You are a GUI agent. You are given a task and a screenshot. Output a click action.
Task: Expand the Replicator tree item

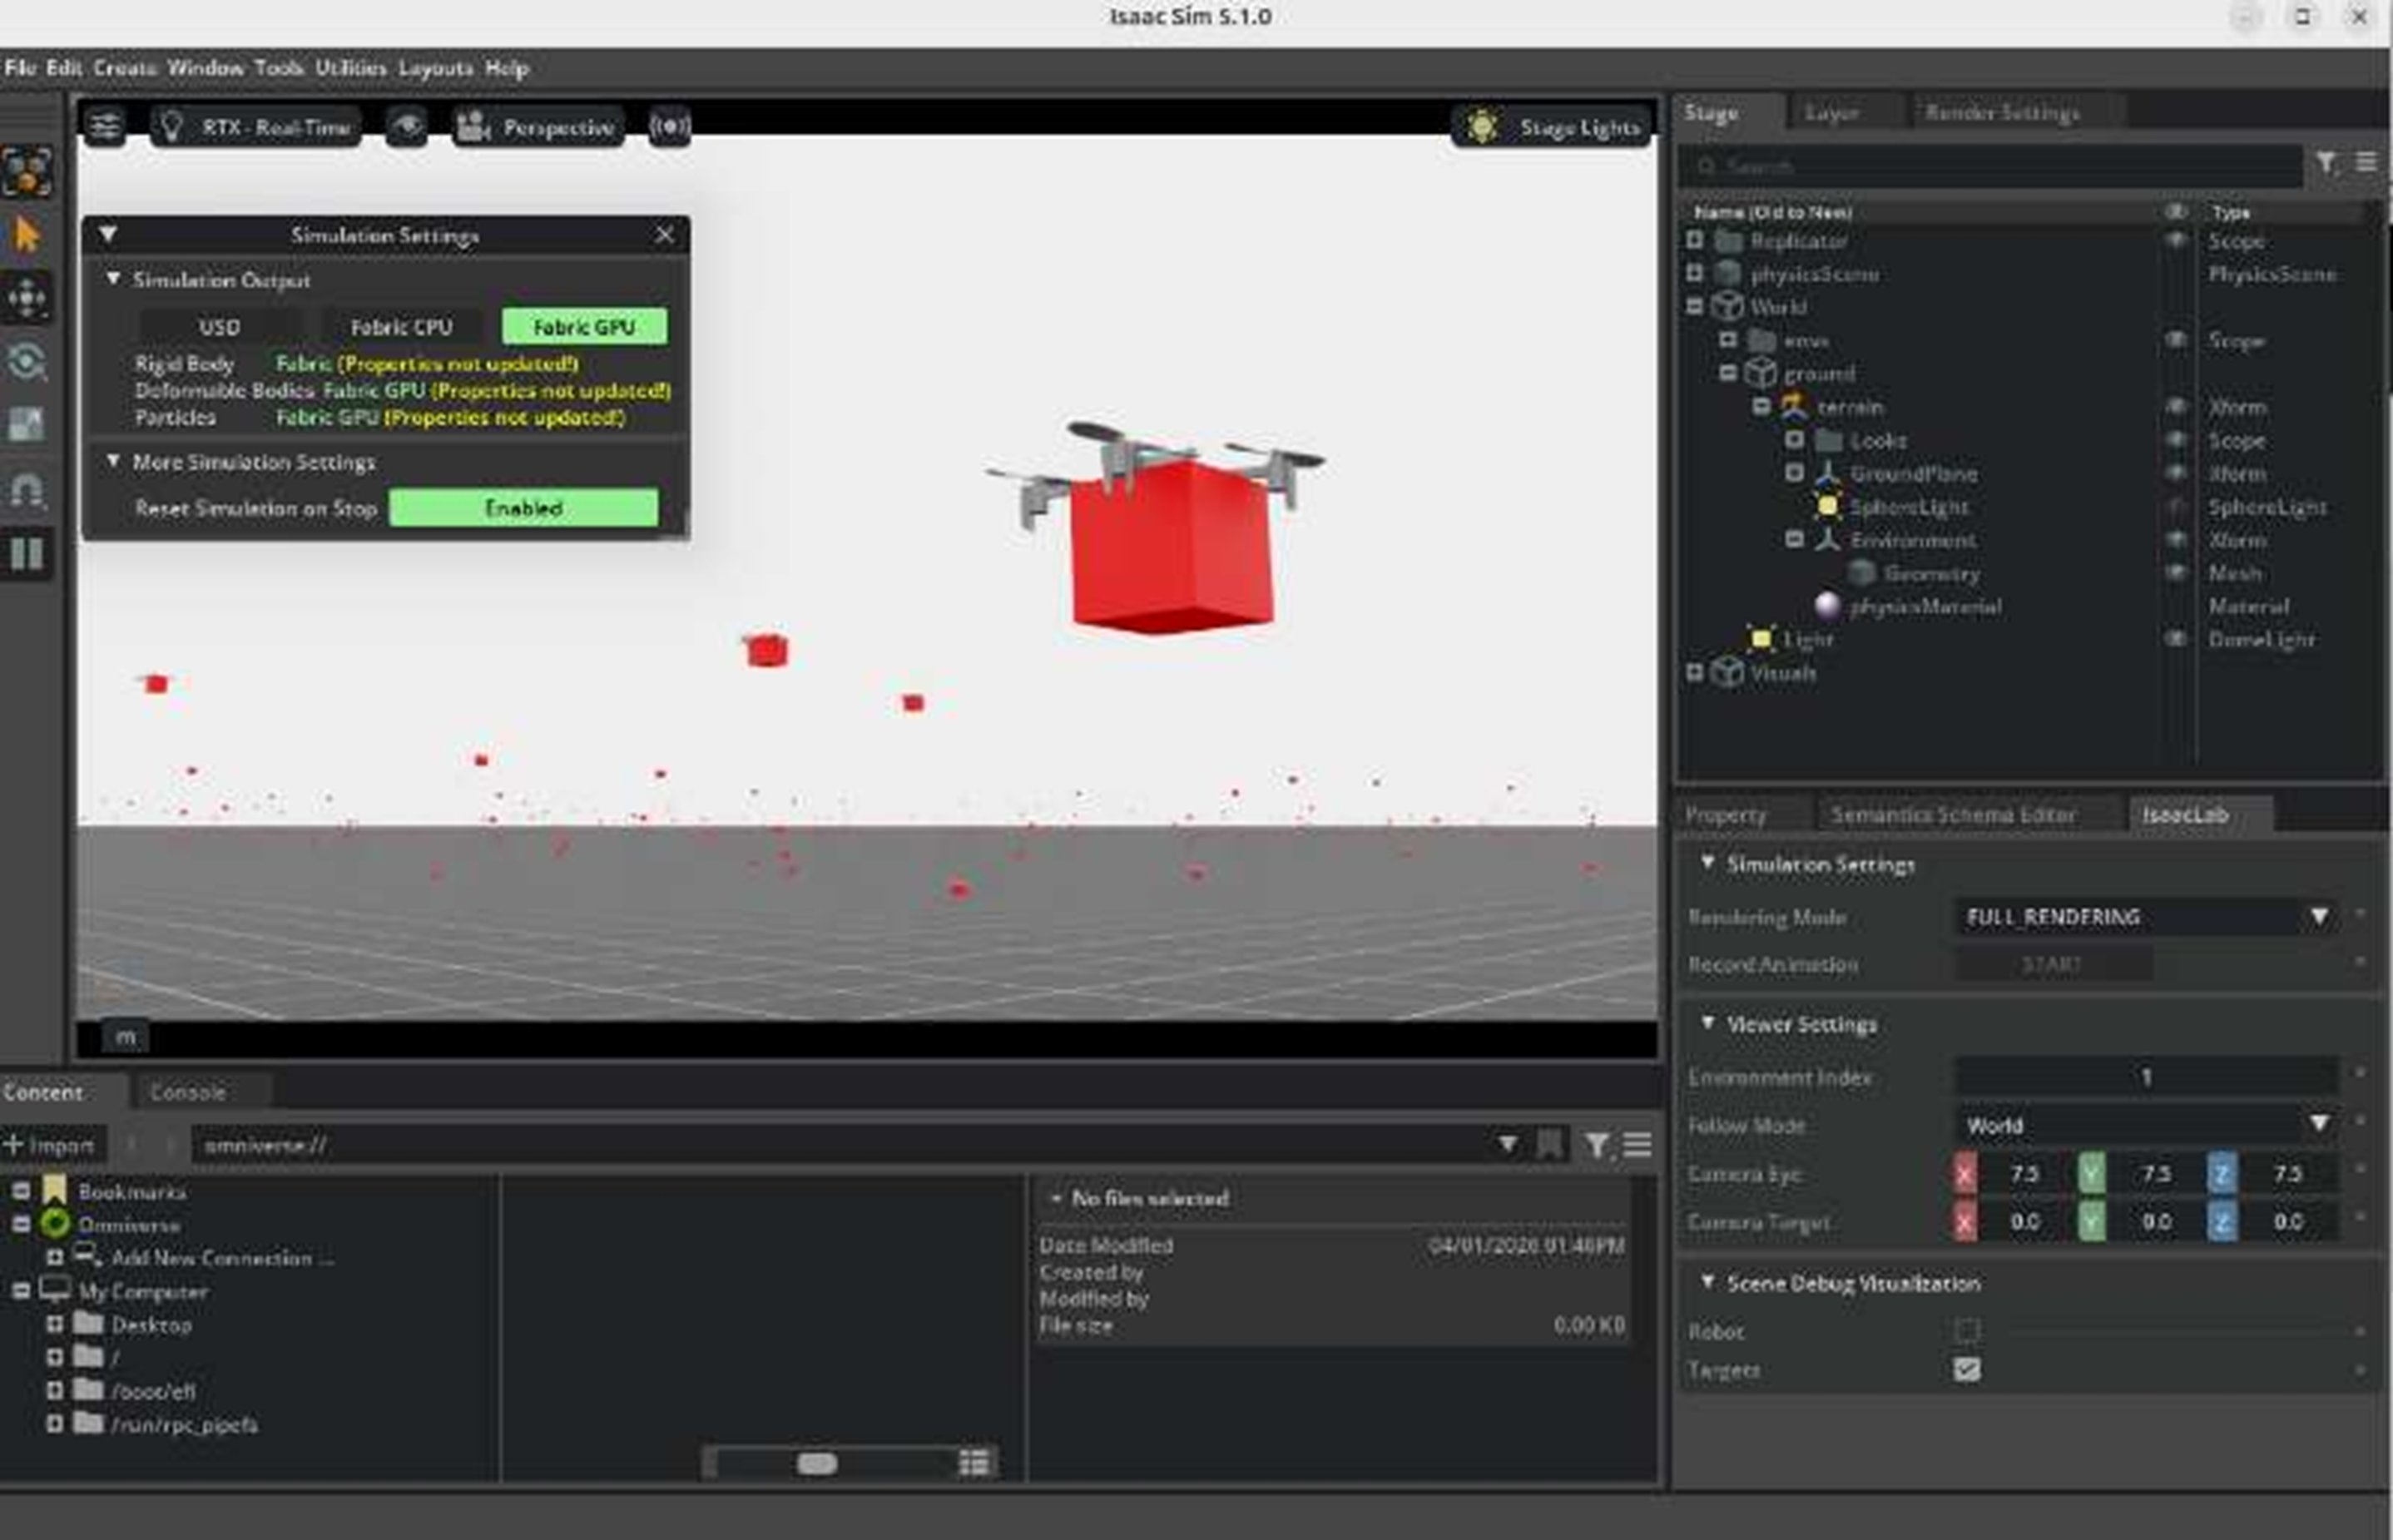point(1694,241)
